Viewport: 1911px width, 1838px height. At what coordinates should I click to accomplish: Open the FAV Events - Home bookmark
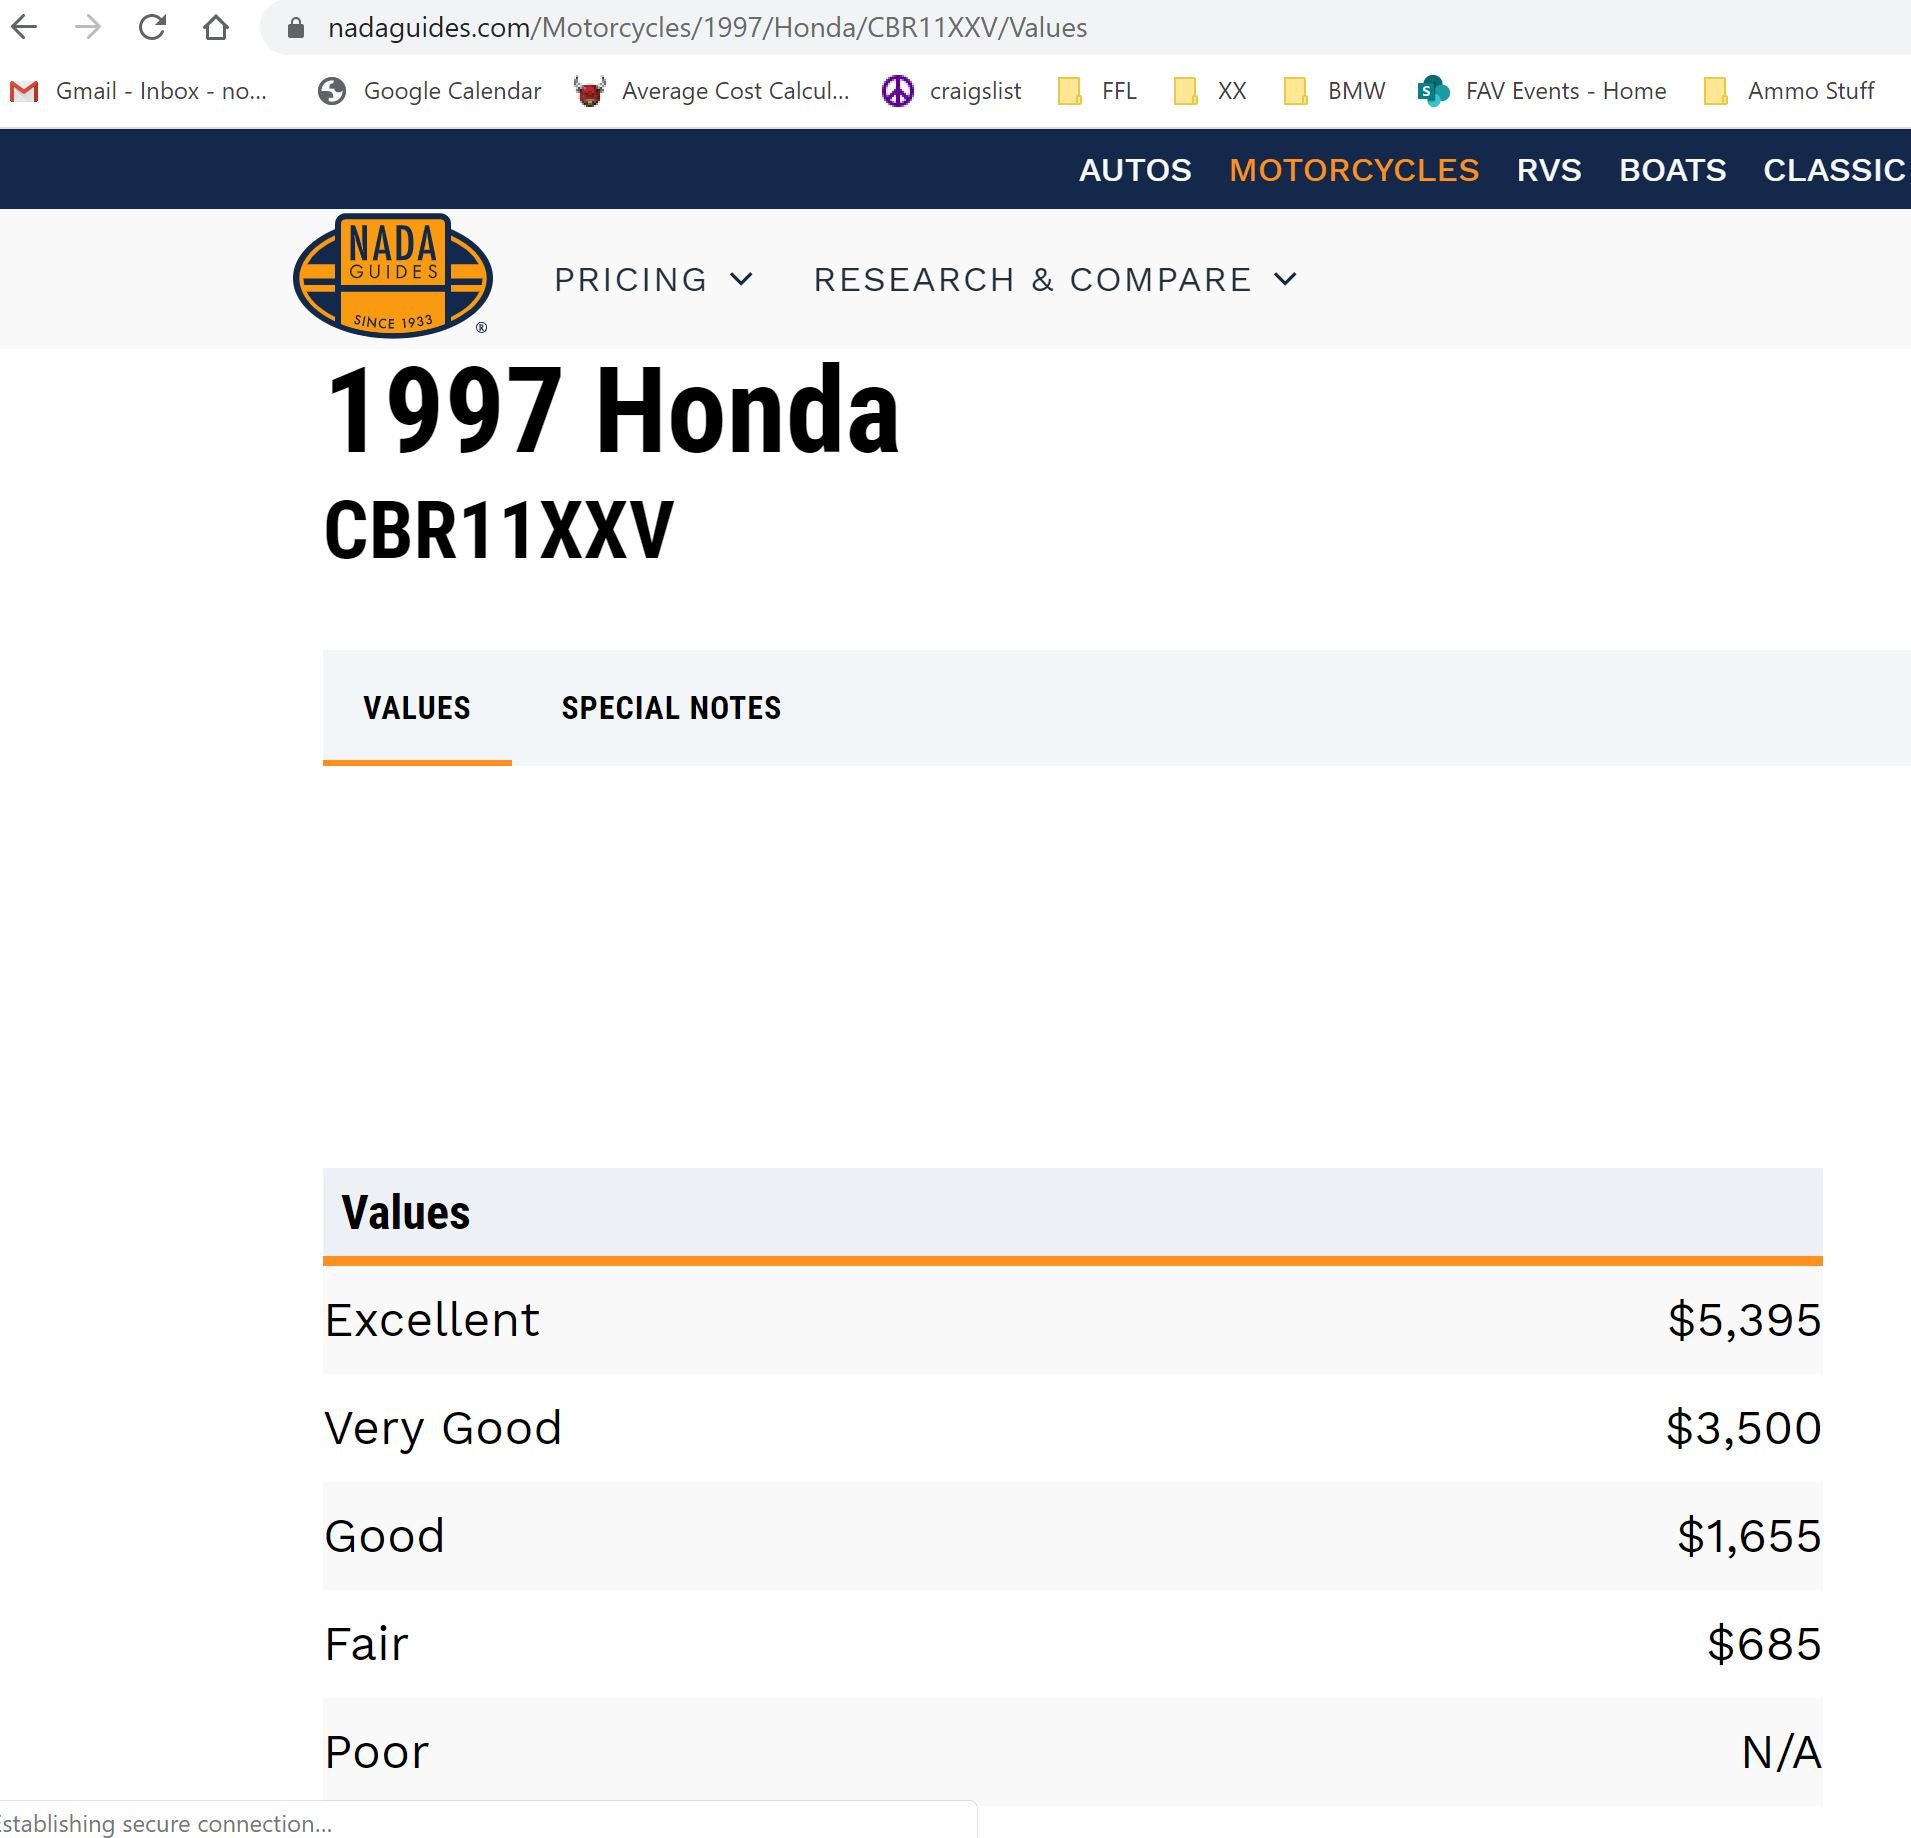pyautogui.click(x=1543, y=91)
